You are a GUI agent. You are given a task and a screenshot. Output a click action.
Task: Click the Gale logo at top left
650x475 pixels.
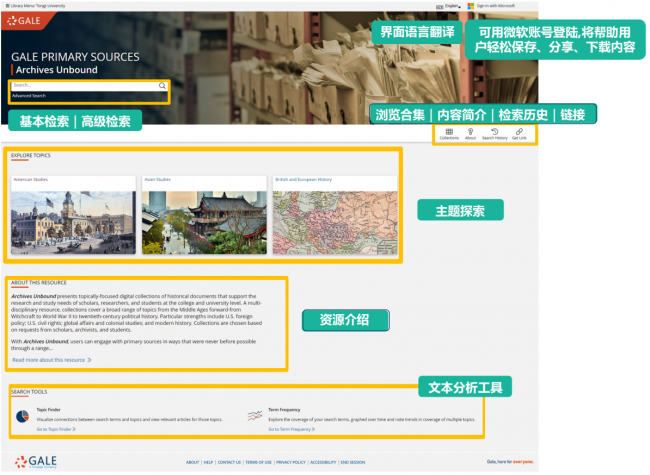(25, 21)
